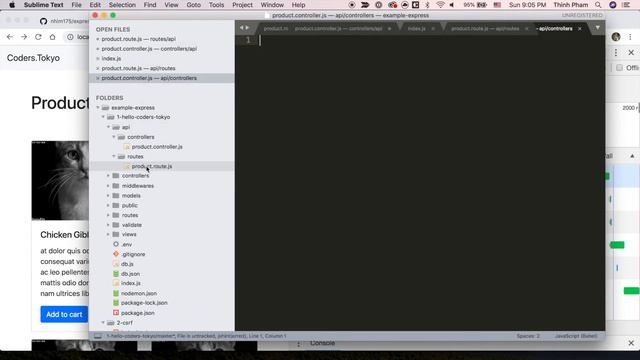The width and height of the screenshot is (640, 360).
Task: Open the .env file
Action: coord(127,244)
